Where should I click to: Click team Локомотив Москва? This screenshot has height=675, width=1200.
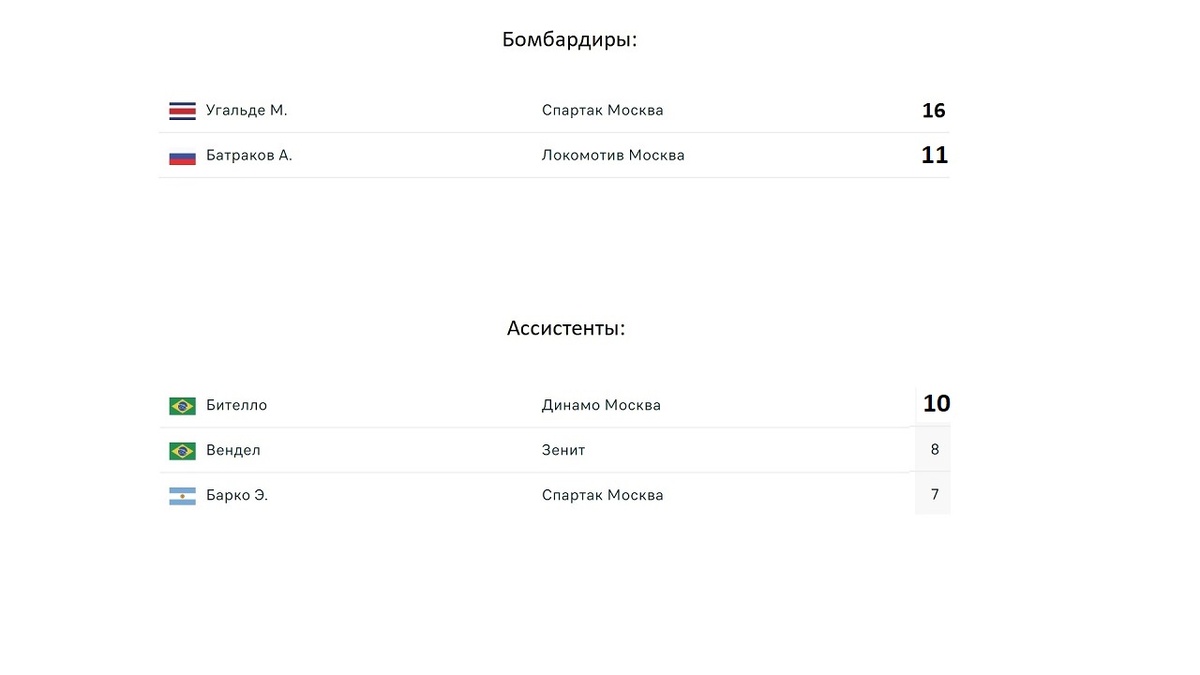pyautogui.click(x=613, y=156)
